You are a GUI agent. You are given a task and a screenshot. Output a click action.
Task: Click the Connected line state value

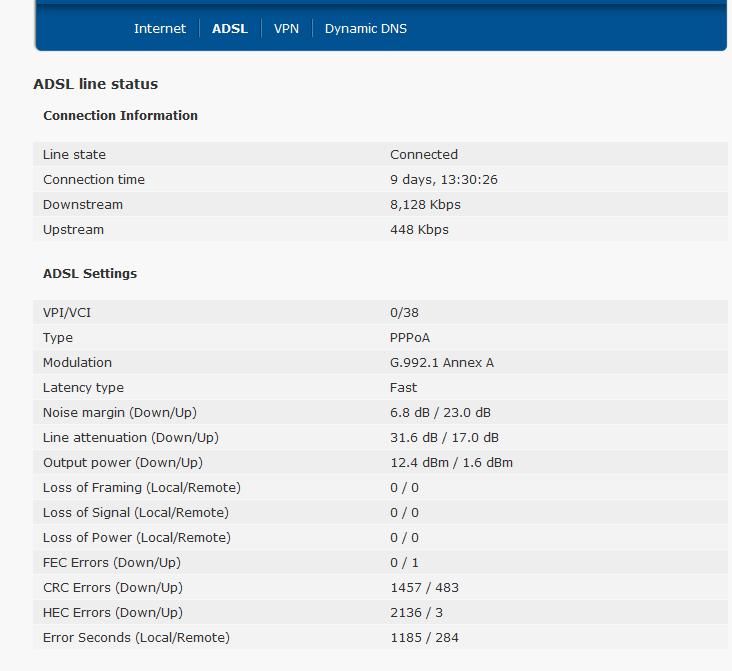point(424,155)
